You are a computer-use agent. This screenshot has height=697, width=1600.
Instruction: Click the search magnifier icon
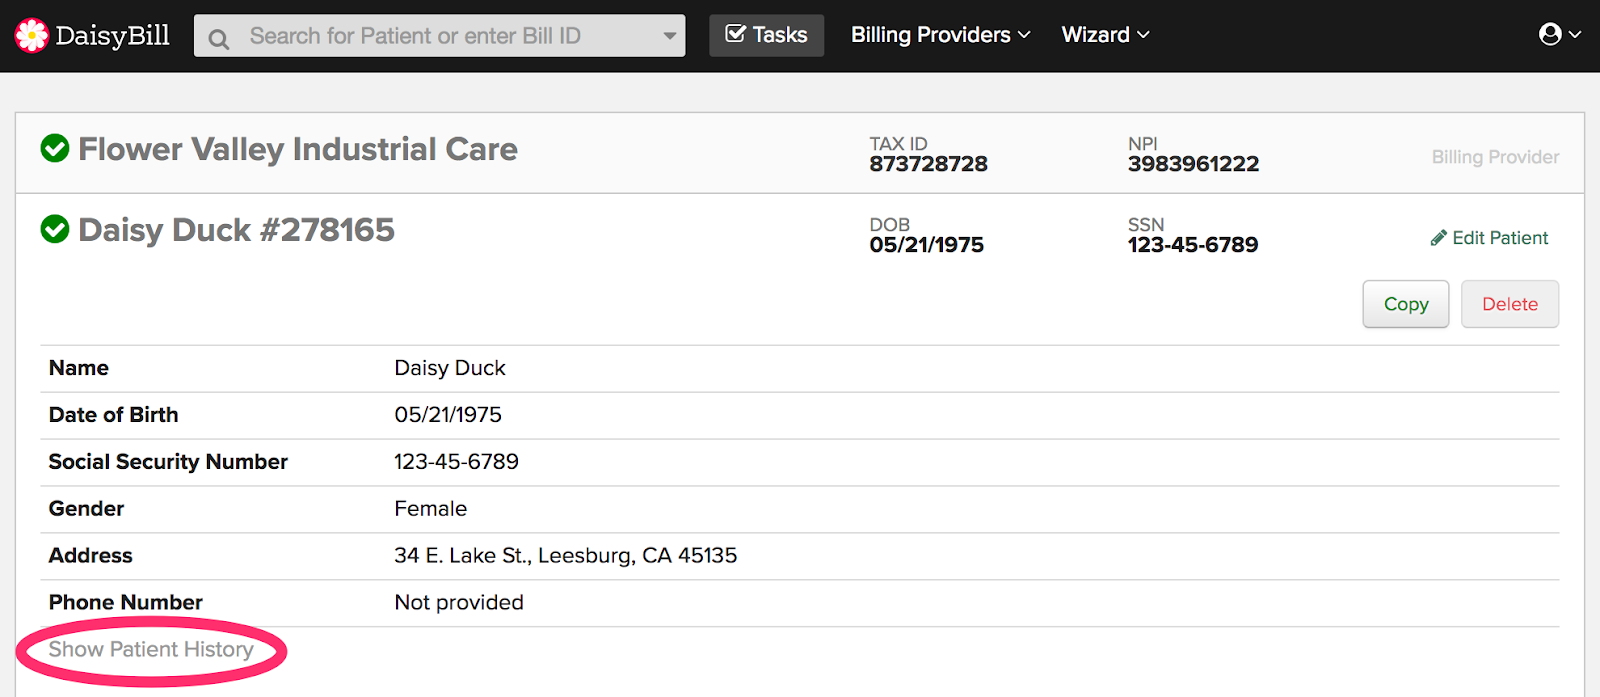point(218,38)
